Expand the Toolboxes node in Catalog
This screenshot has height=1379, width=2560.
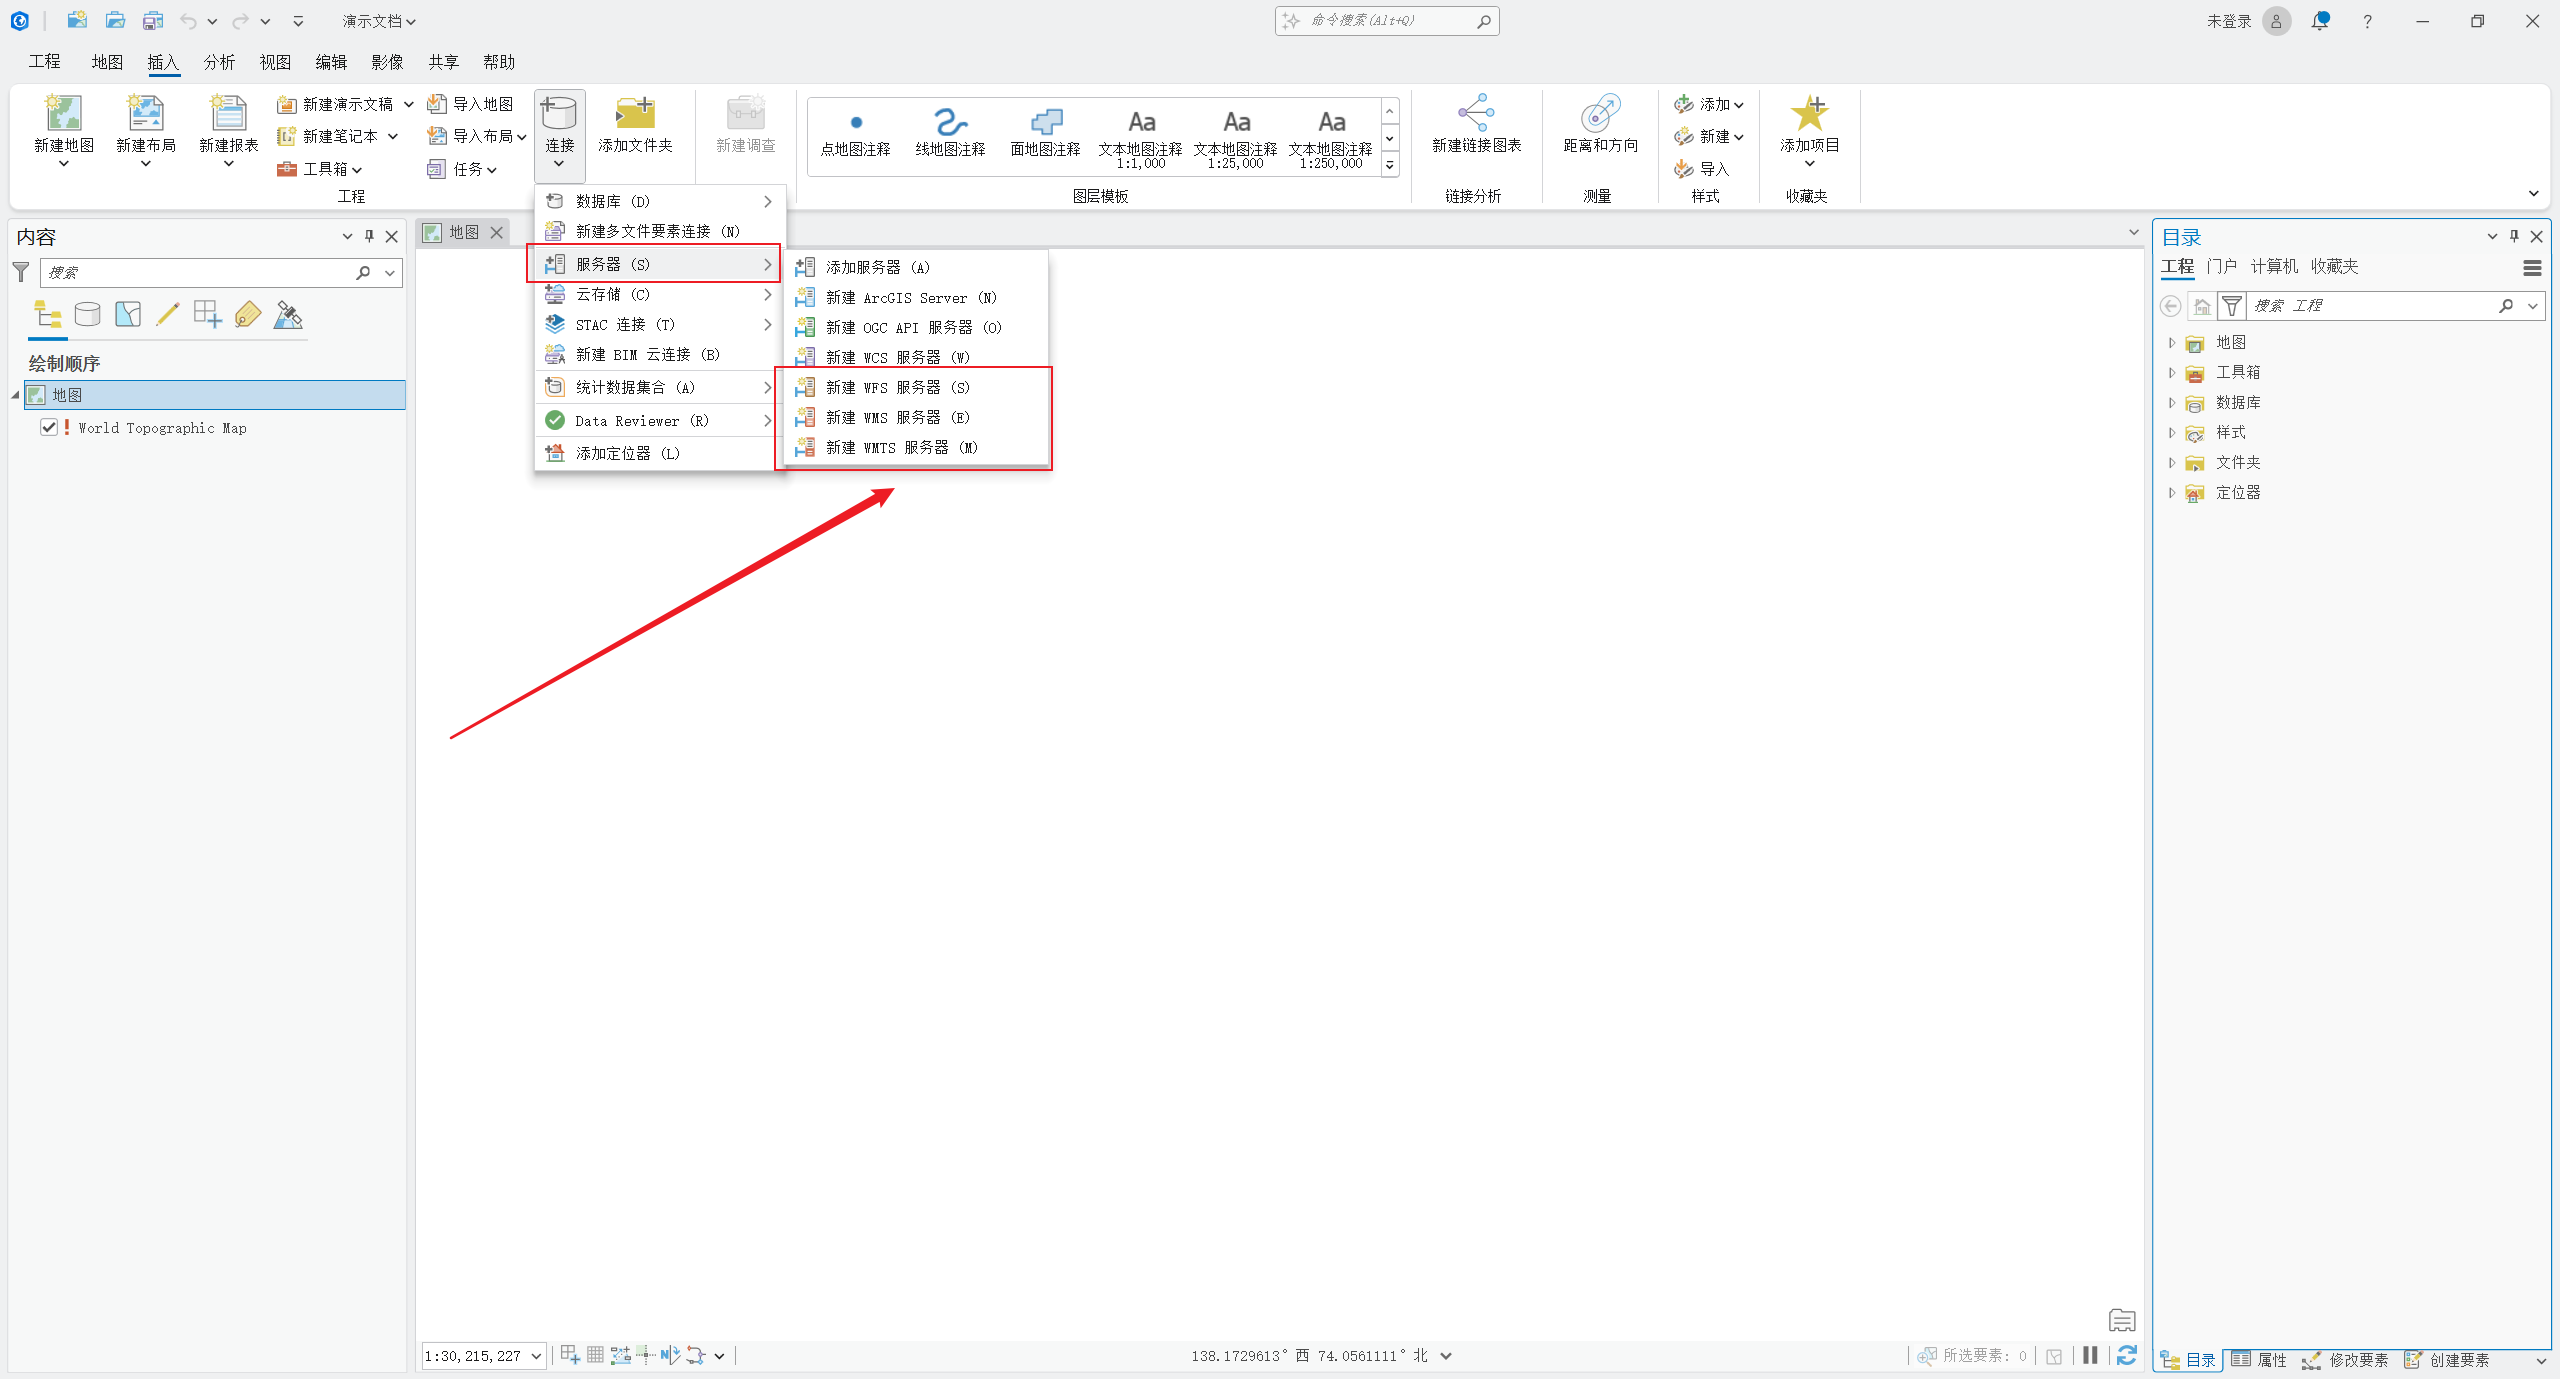(2172, 373)
